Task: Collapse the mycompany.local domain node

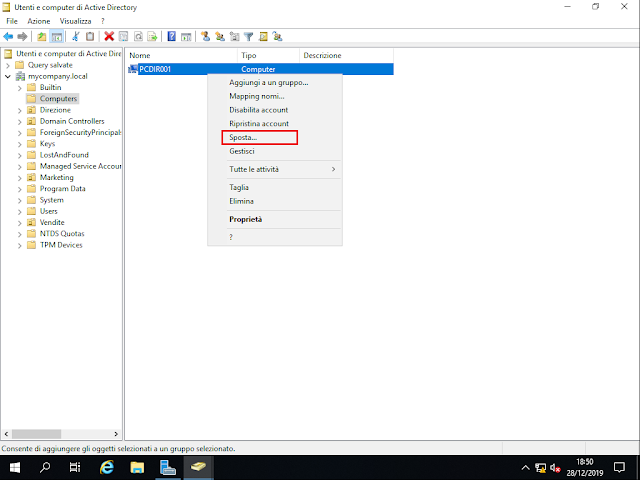Action: [x=8, y=76]
